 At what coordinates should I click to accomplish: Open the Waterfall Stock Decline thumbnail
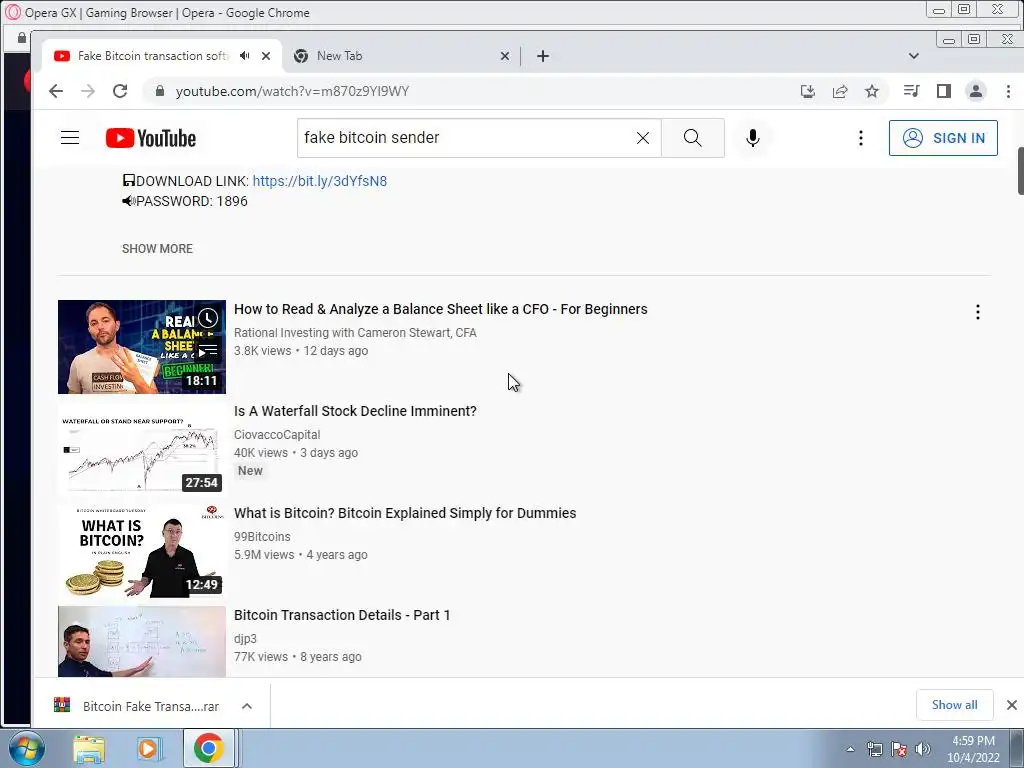click(142, 449)
